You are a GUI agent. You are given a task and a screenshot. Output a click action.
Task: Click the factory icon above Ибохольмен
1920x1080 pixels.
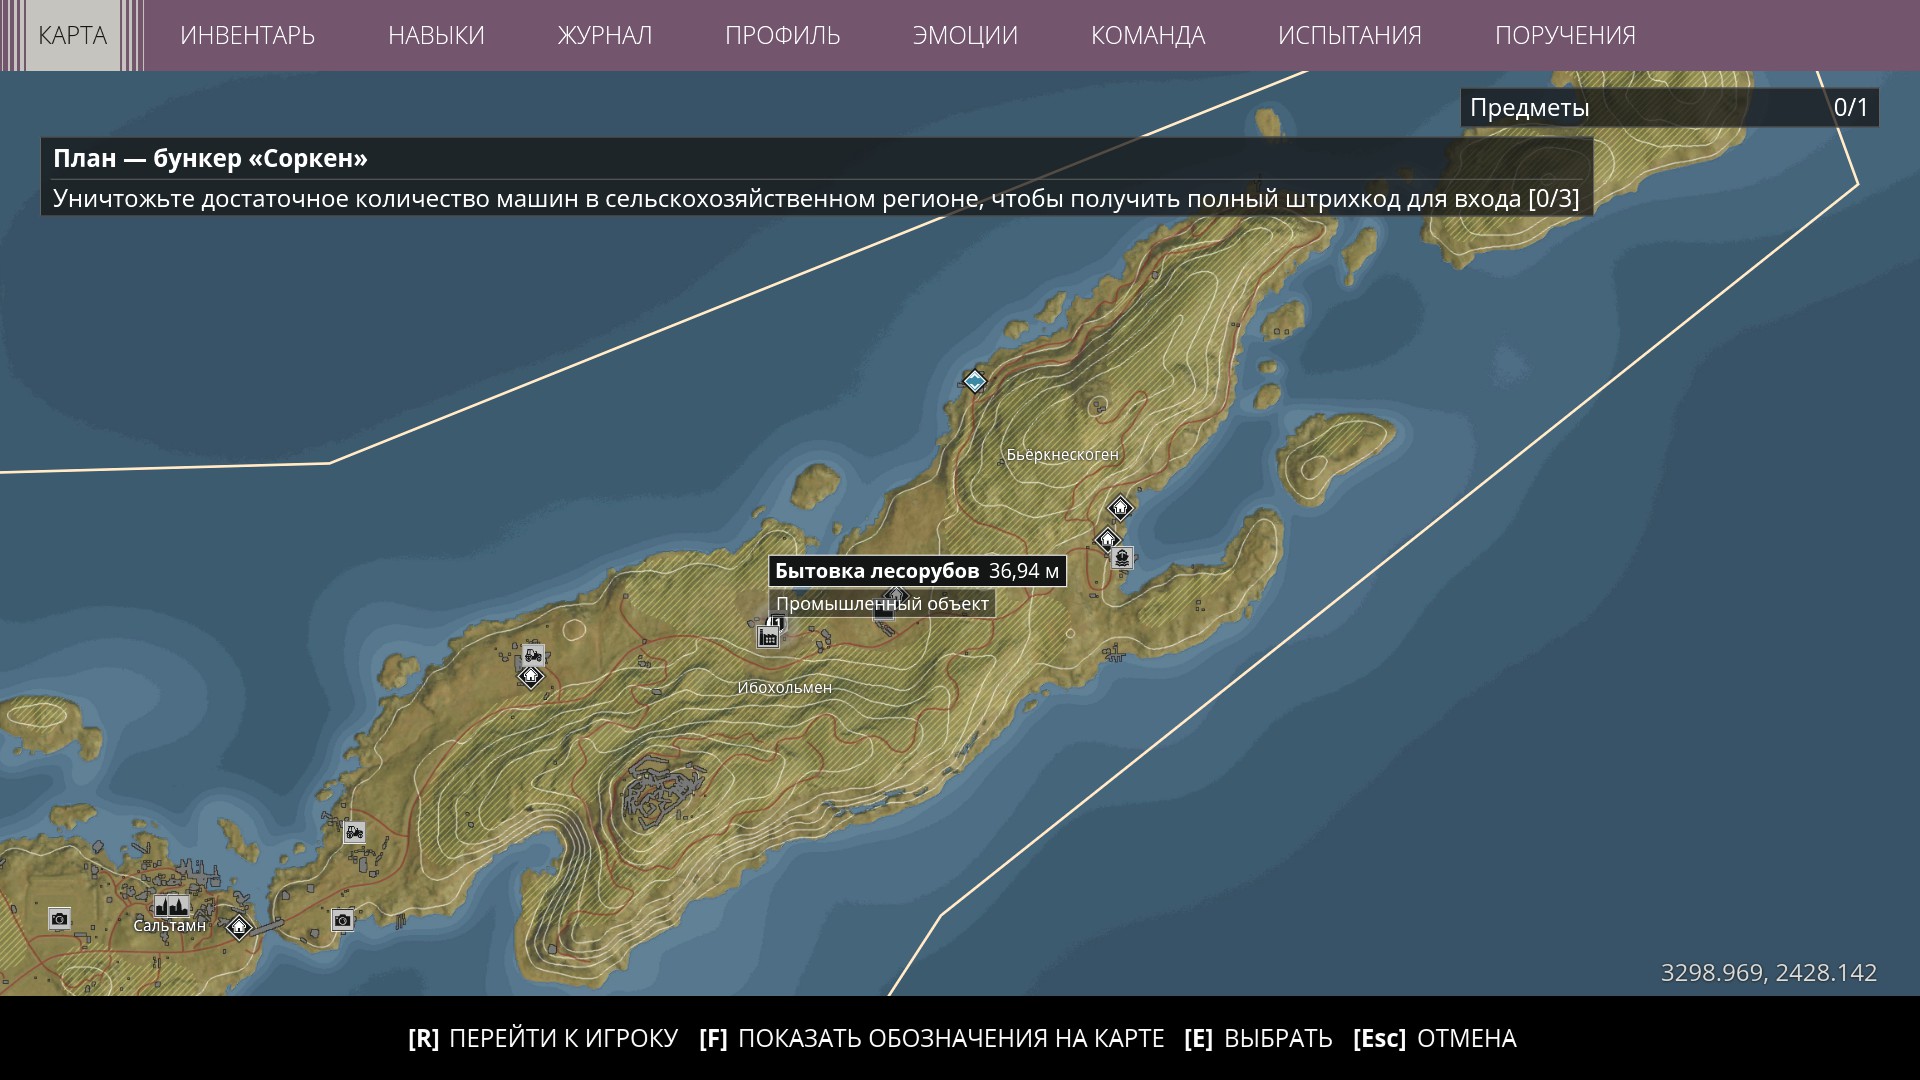click(x=768, y=636)
